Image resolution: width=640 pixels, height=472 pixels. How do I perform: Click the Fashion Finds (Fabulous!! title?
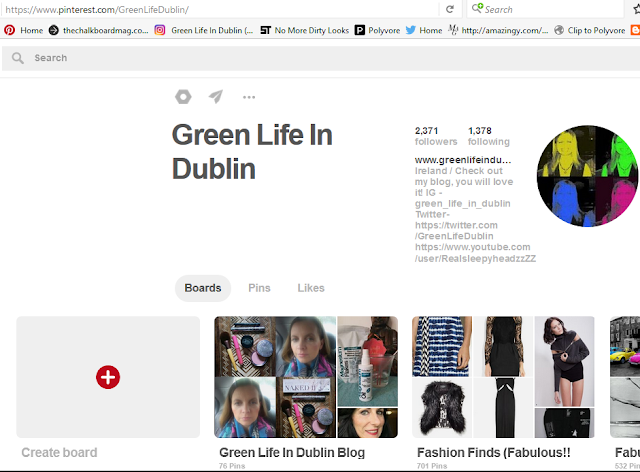click(x=493, y=452)
